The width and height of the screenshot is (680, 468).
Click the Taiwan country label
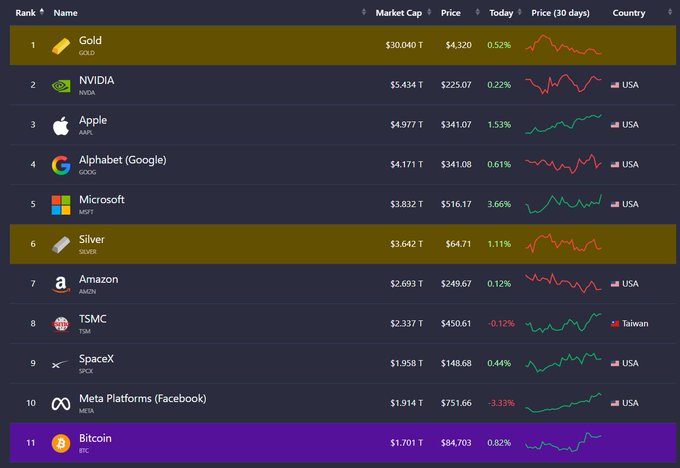coord(635,324)
